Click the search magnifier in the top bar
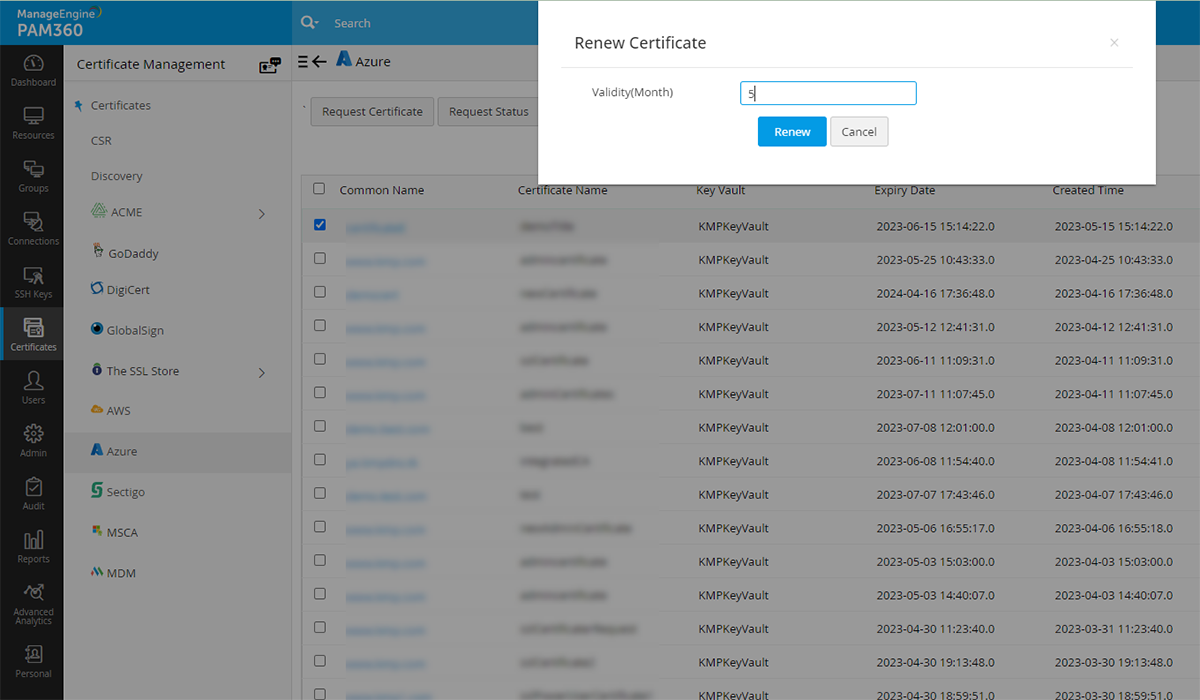The image size is (1200, 700). tap(310, 20)
